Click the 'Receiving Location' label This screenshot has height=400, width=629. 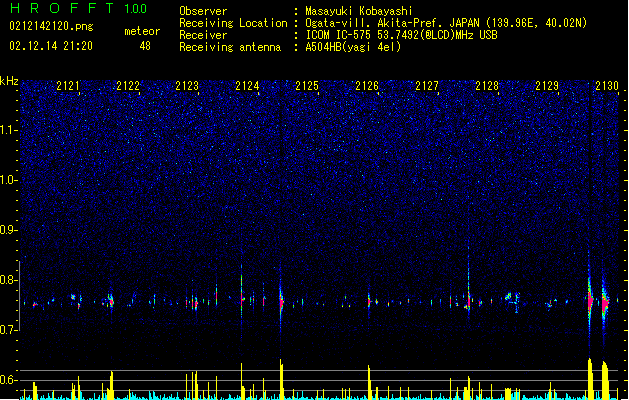tap(233, 23)
